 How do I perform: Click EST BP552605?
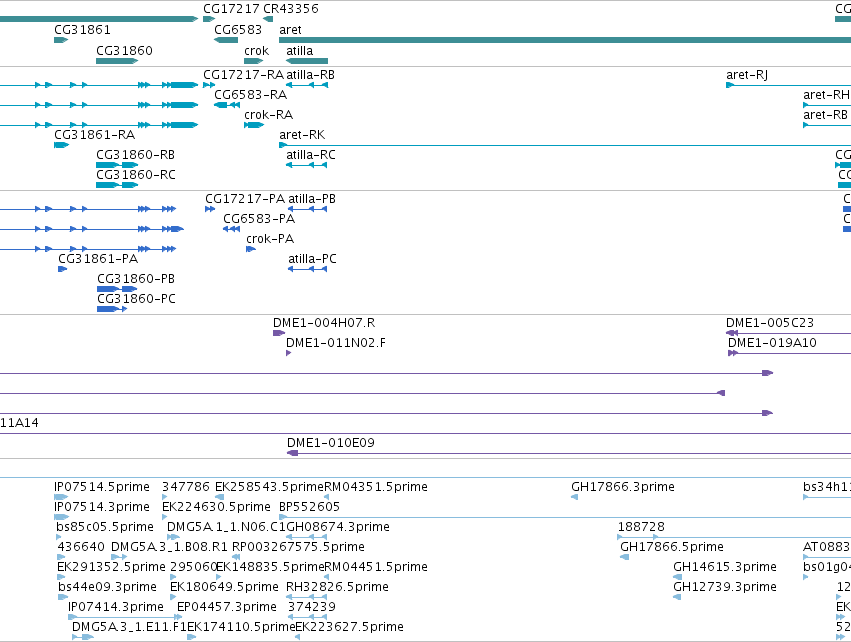click(565, 517)
